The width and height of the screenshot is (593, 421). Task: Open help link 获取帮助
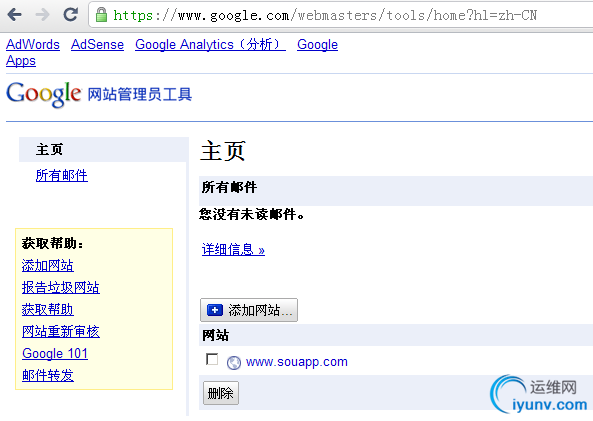(48, 309)
